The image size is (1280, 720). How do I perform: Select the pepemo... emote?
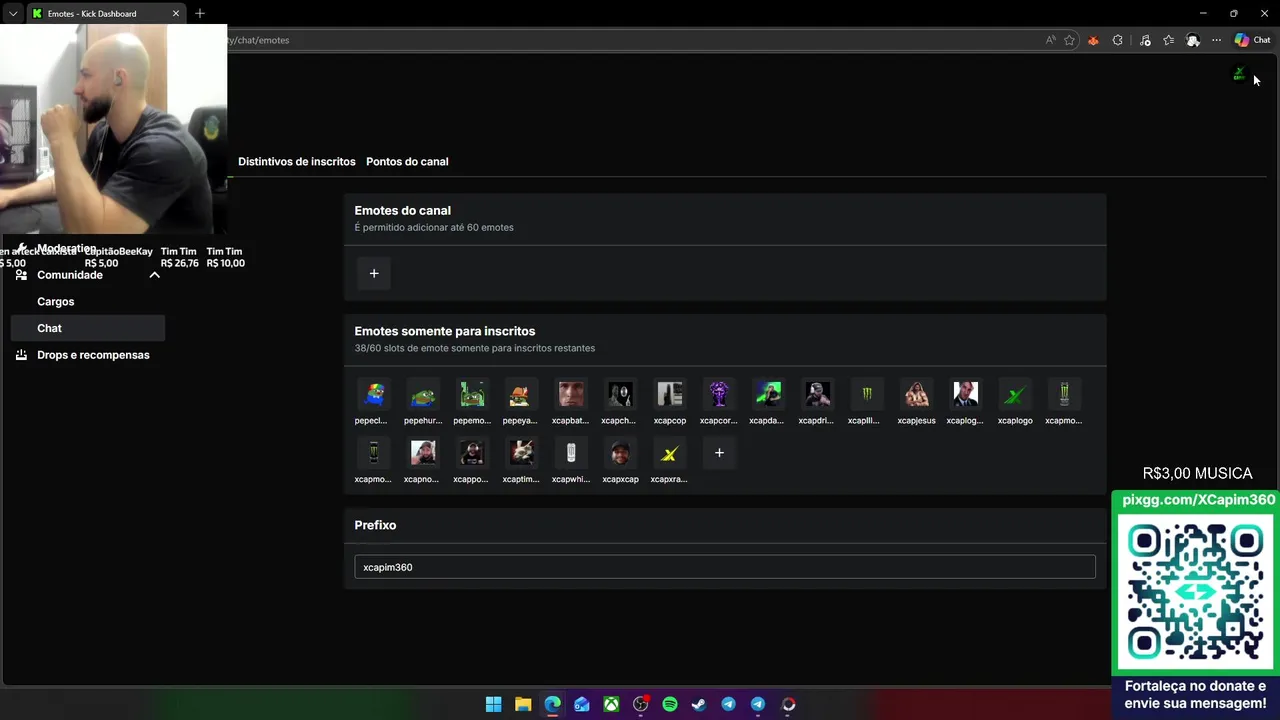472,394
